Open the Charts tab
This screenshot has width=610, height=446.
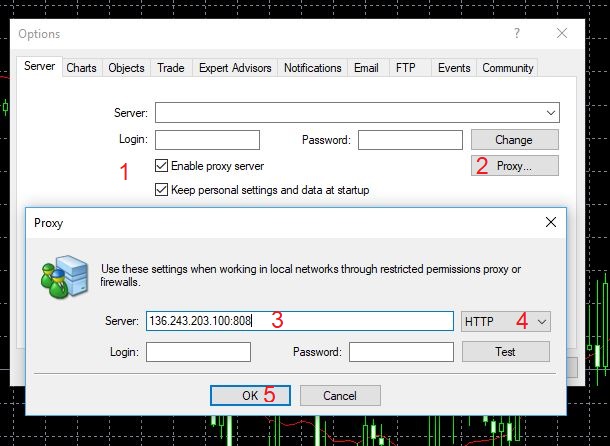[x=81, y=68]
